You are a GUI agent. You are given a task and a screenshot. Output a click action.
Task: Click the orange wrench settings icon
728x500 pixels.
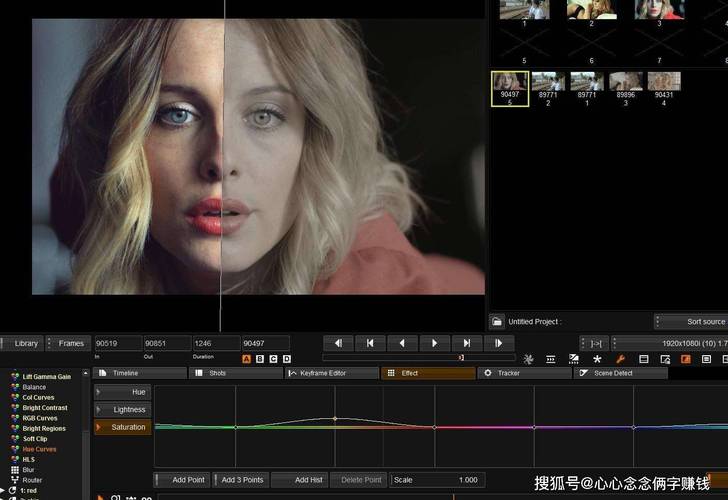[x=620, y=359]
